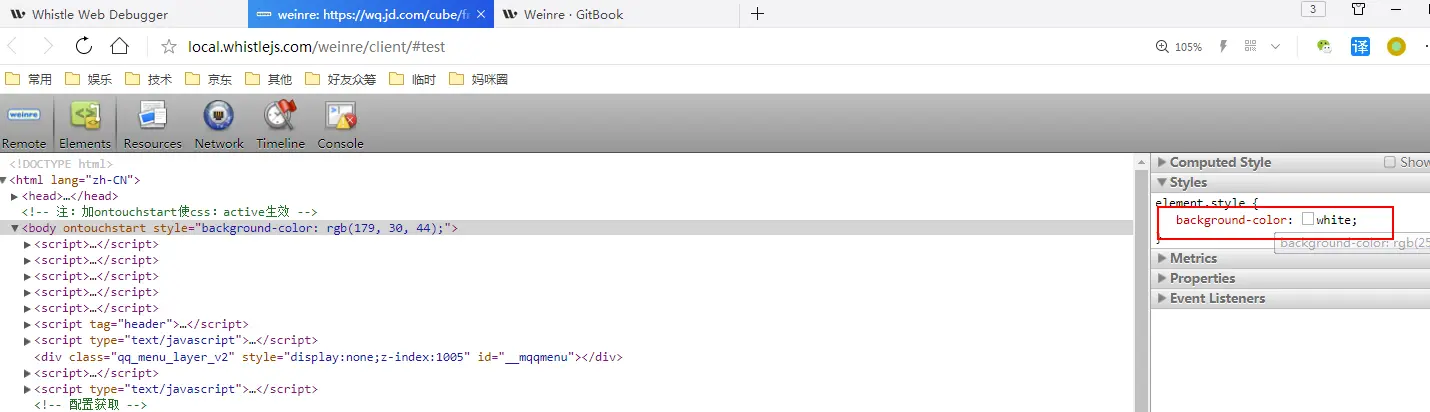Open the Timeline panel
Image resolution: width=1430 pixels, height=412 pixels.
280,125
